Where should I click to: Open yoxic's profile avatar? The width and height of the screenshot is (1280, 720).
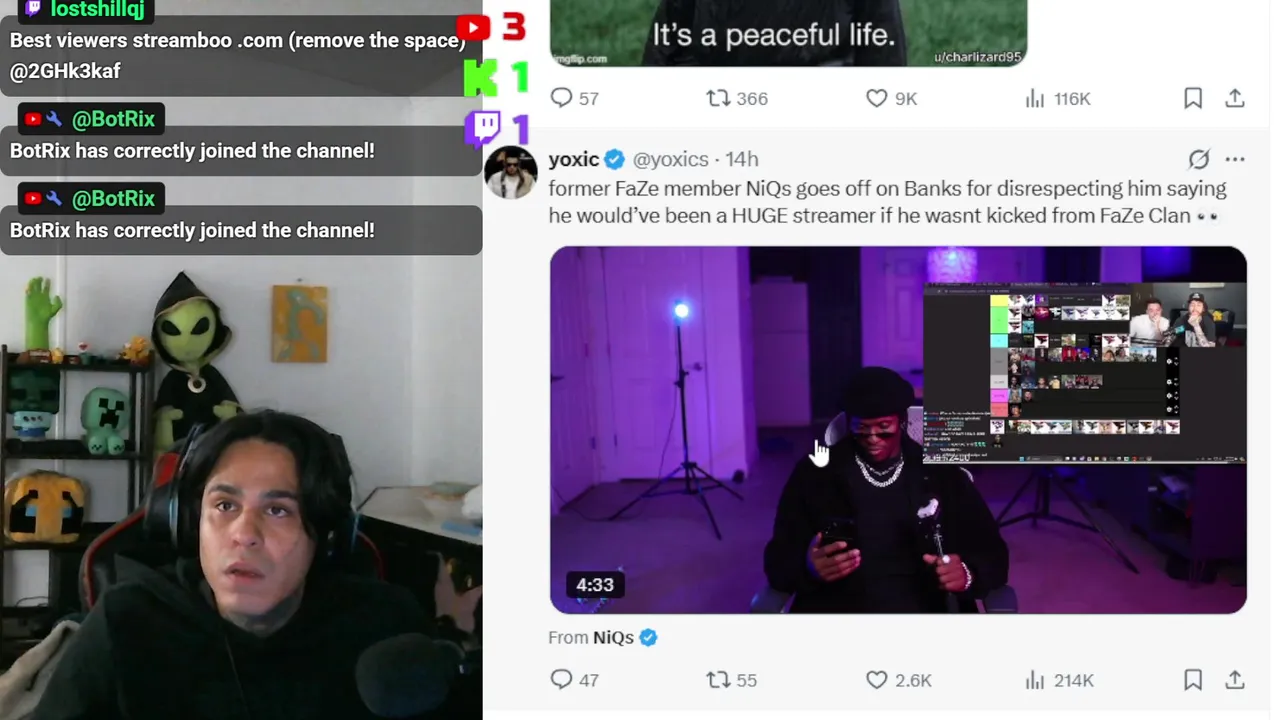pos(511,172)
